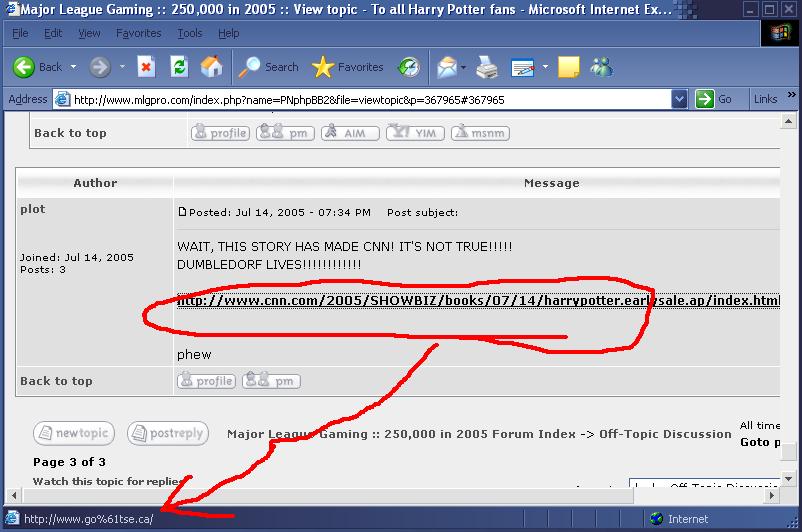Screen dimensions: 802x532
Task: Click the upper post's profile button
Action: tap(220, 133)
